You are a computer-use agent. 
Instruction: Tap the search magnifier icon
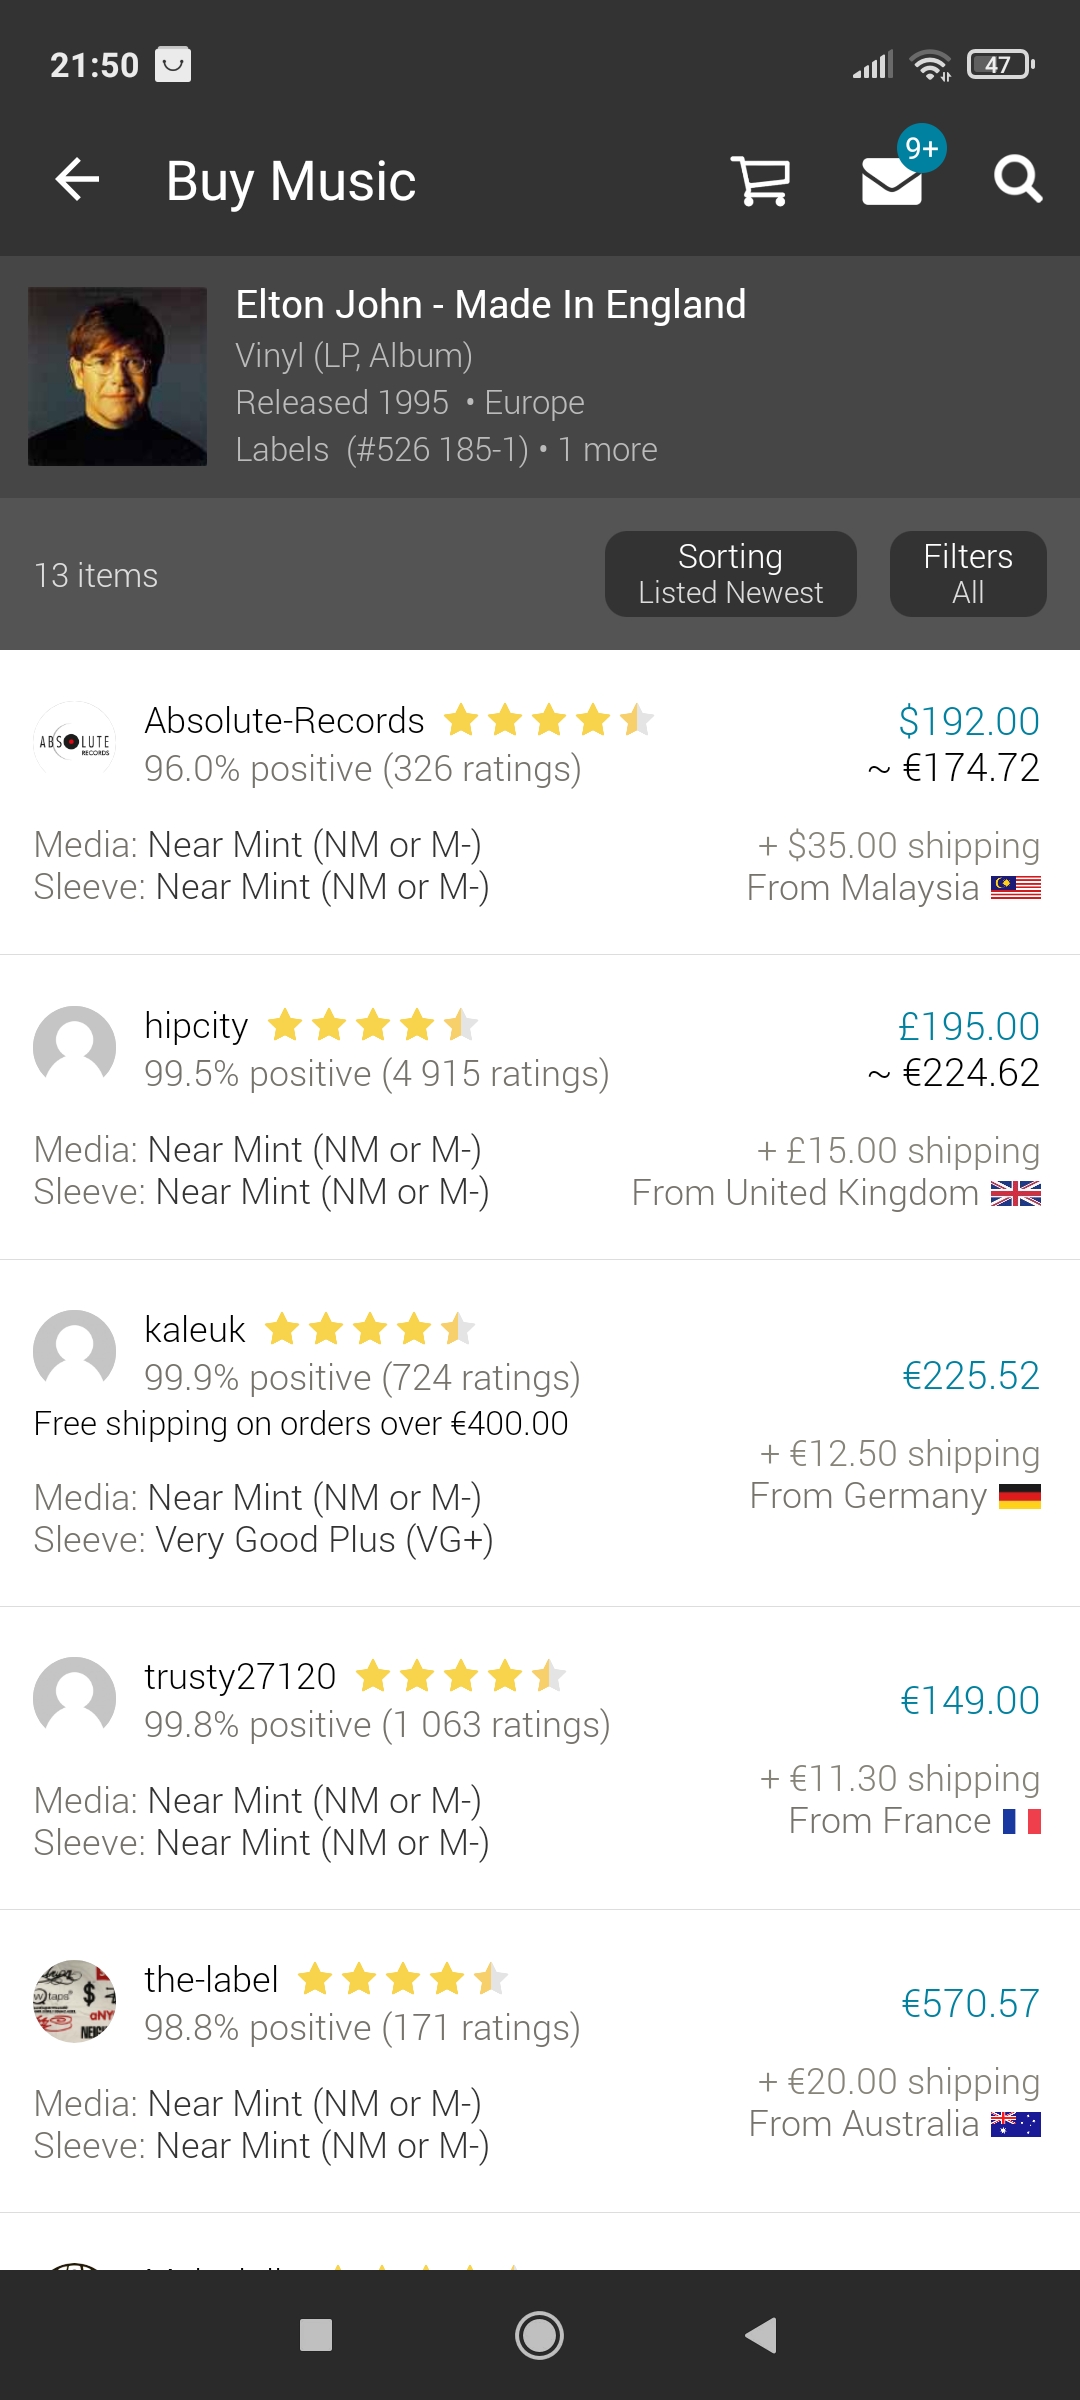(1017, 181)
